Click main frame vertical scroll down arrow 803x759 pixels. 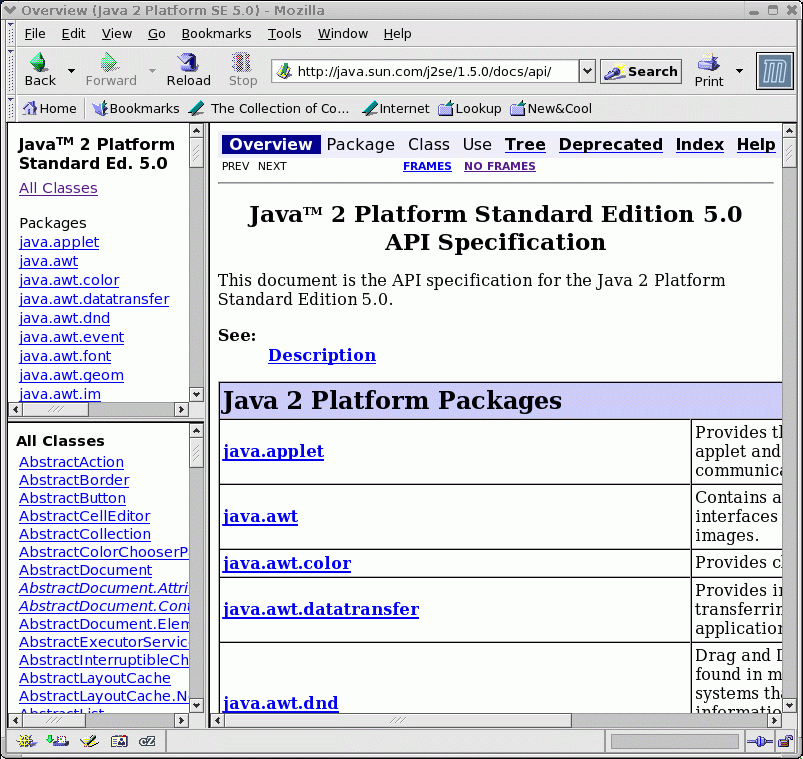click(789, 705)
